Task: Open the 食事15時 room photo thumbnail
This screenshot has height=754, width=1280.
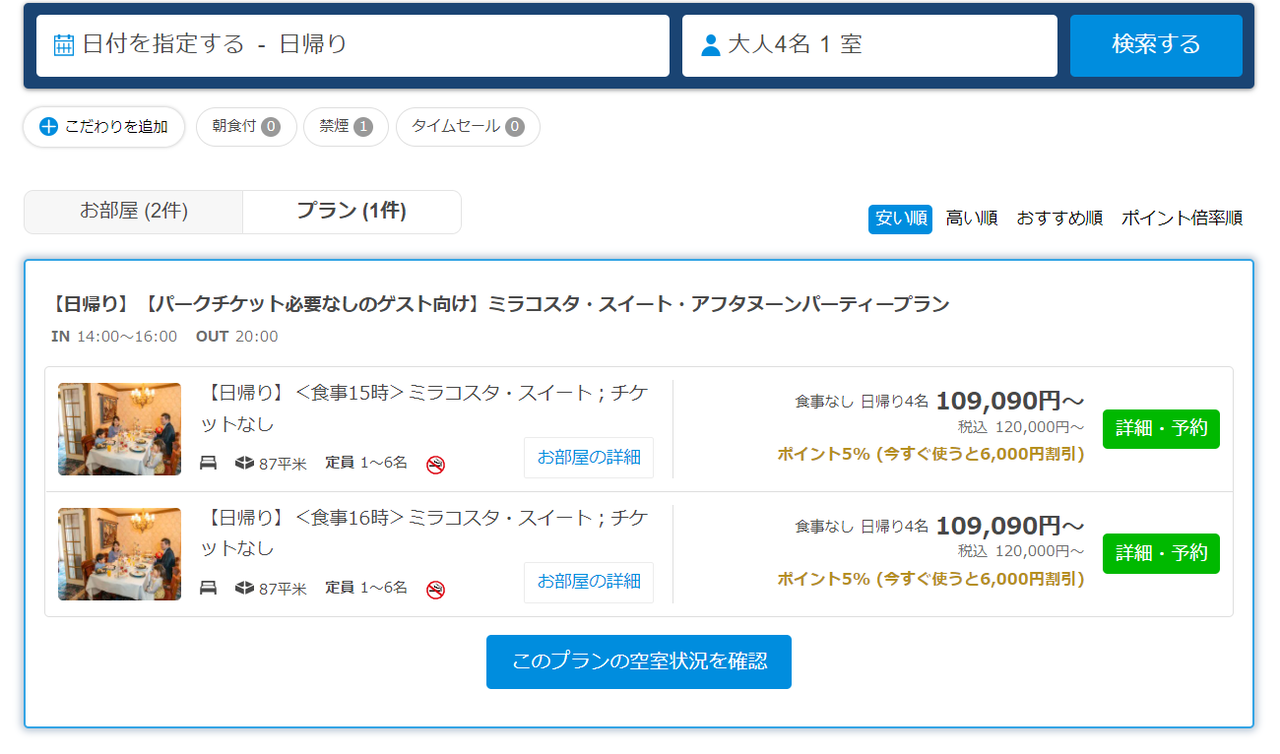Action: tap(120, 429)
